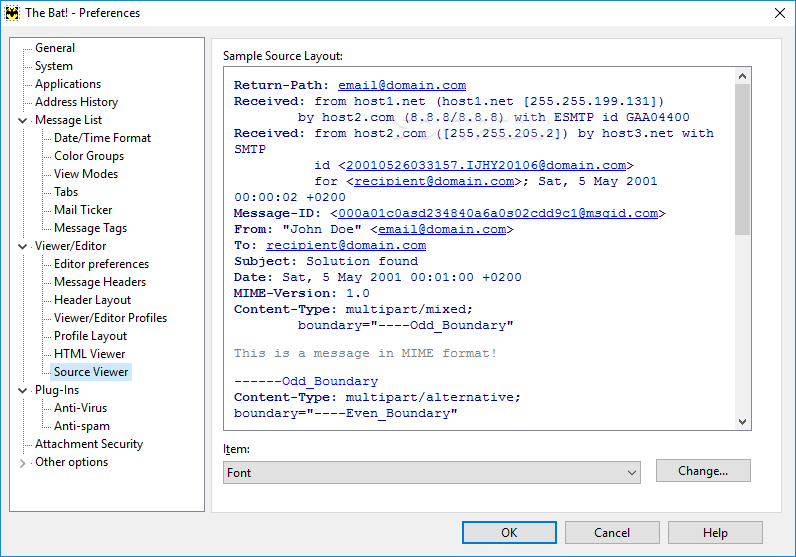Click the Cancel button
This screenshot has height=557, width=796.
tap(612, 533)
